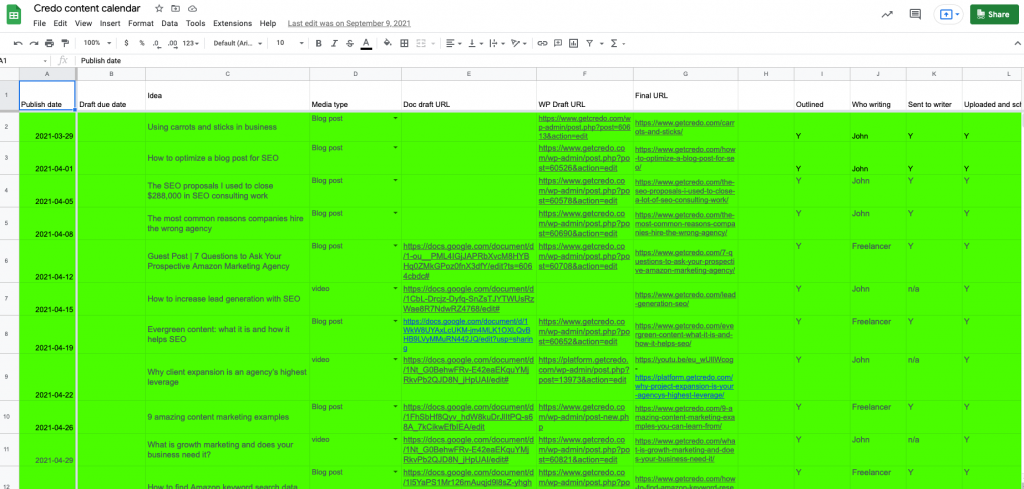Click the document title Credo content calendar

(x=87, y=8)
